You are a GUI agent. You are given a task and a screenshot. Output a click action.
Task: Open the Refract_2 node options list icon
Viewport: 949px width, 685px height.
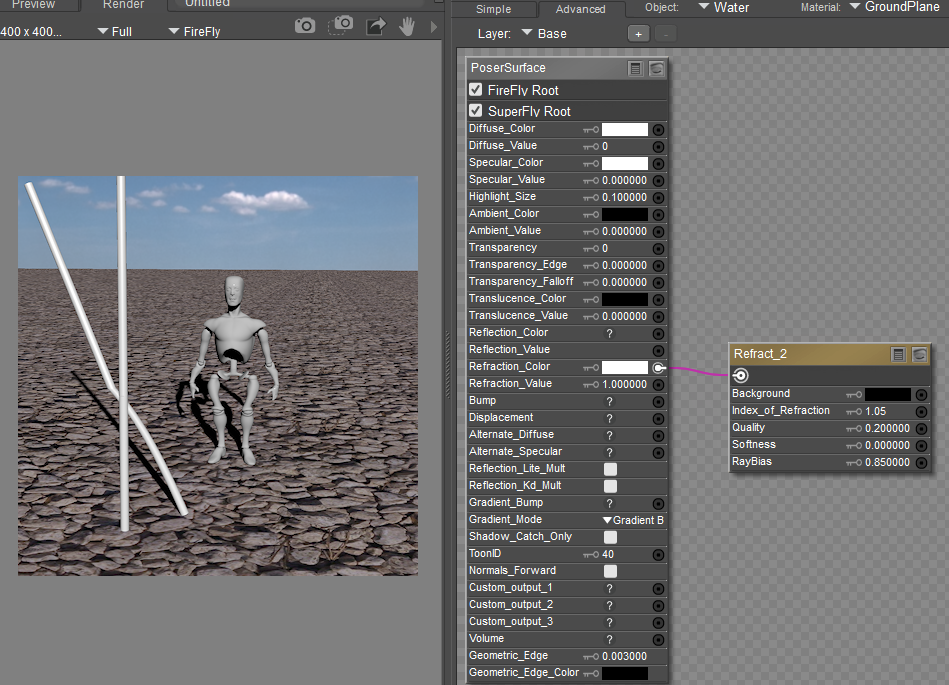(x=898, y=354)
